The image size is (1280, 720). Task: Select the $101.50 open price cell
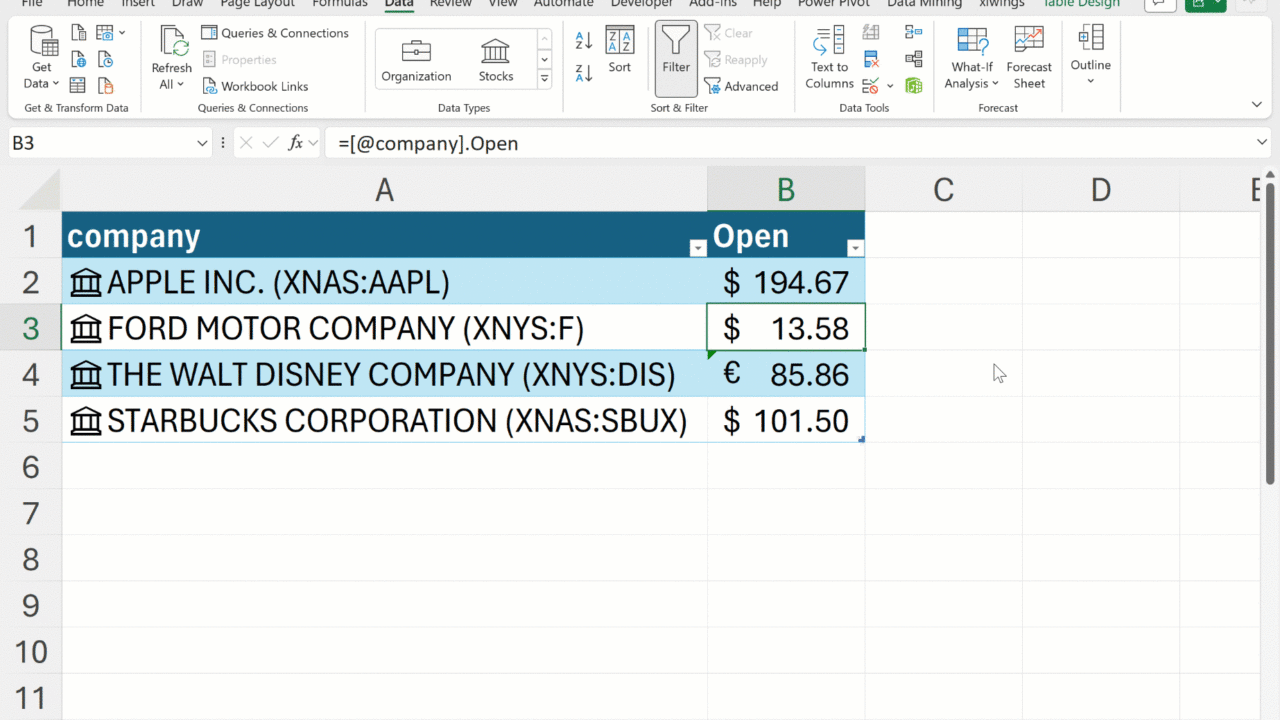(x=786, y=420)
